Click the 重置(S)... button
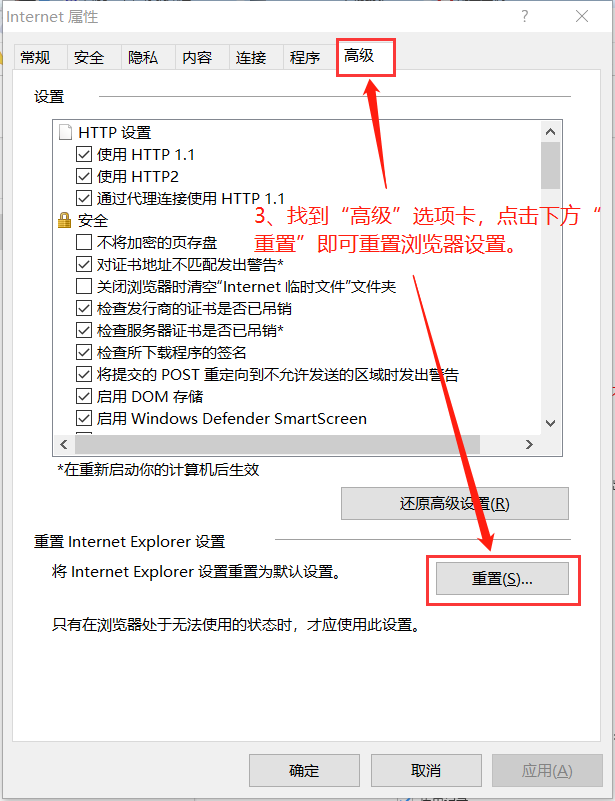 coord(502,578)
